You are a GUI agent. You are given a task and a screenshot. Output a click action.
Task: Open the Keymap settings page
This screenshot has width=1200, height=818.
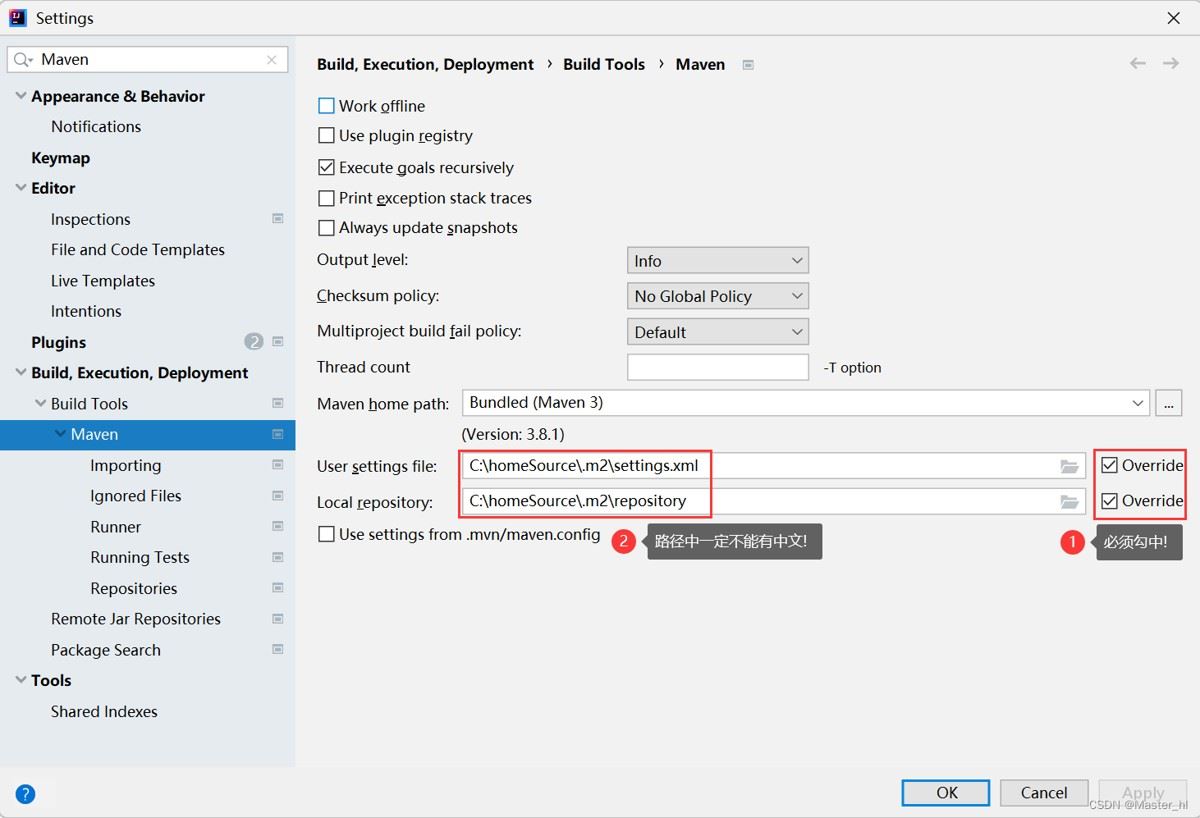pyautogui.click(x=60, y=158)
